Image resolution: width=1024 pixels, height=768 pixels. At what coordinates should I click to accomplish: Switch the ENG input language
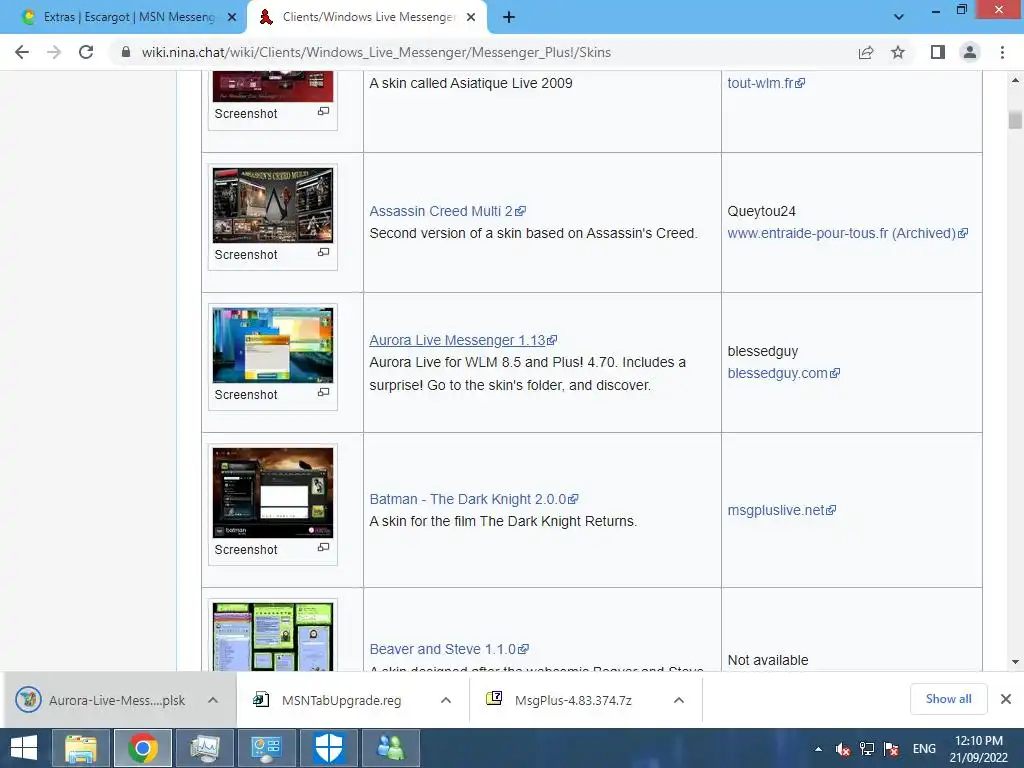[x=924, y=748]
